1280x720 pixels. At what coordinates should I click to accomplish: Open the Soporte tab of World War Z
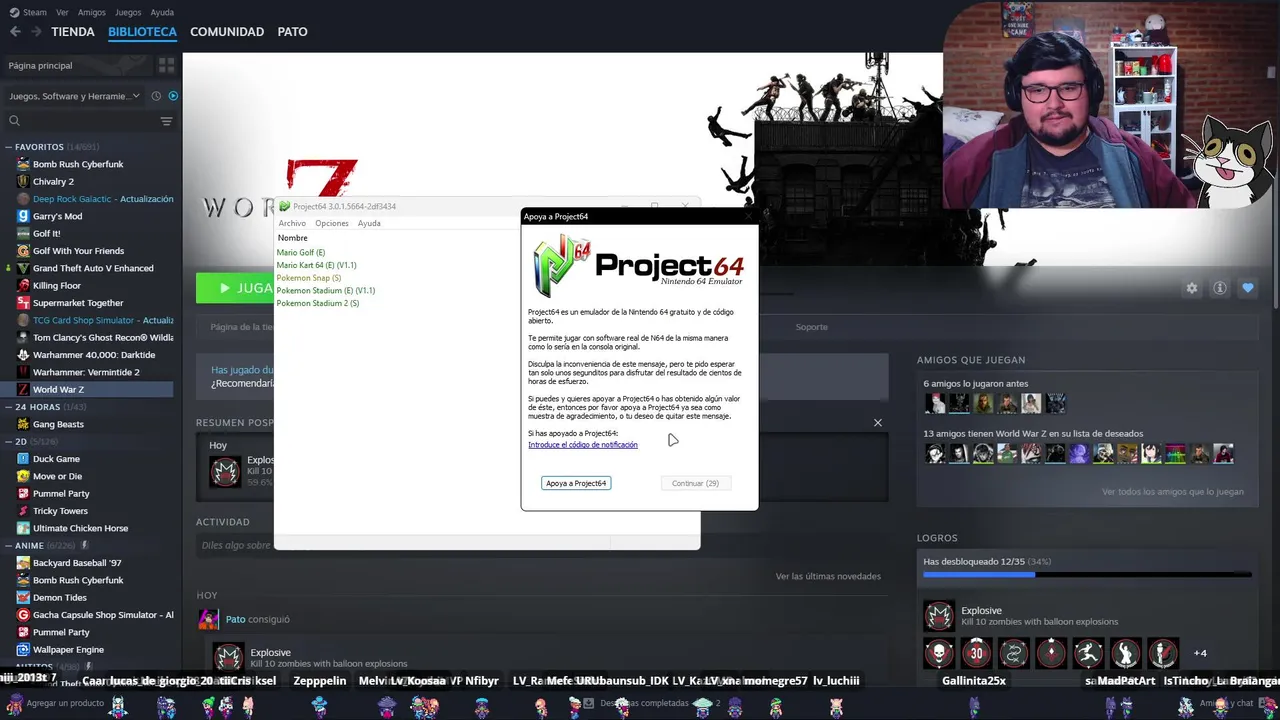[811, 327]
